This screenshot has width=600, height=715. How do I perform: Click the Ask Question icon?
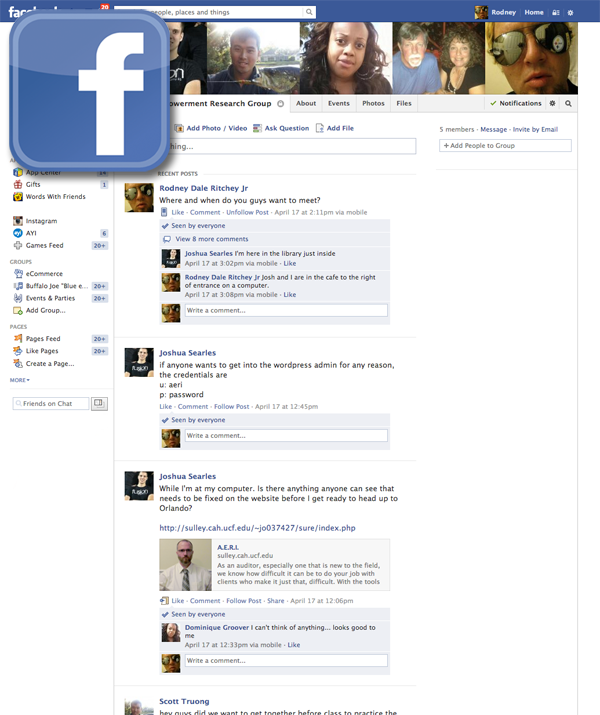pyautogui.click(x=258, y=129)
